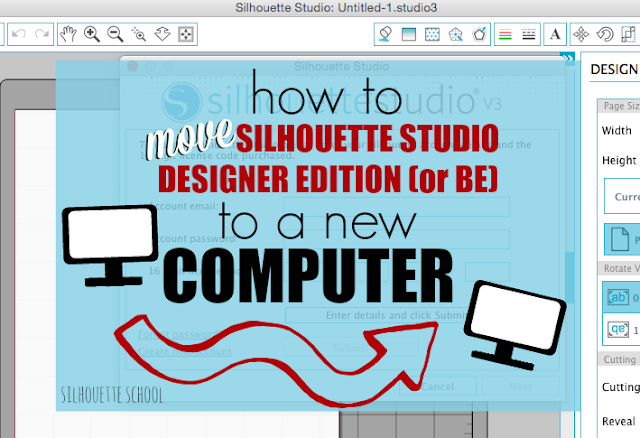This screenshot has width=640, height=438.
Task: Open the Text Style 'A' panel
Action: click(555, 34)
